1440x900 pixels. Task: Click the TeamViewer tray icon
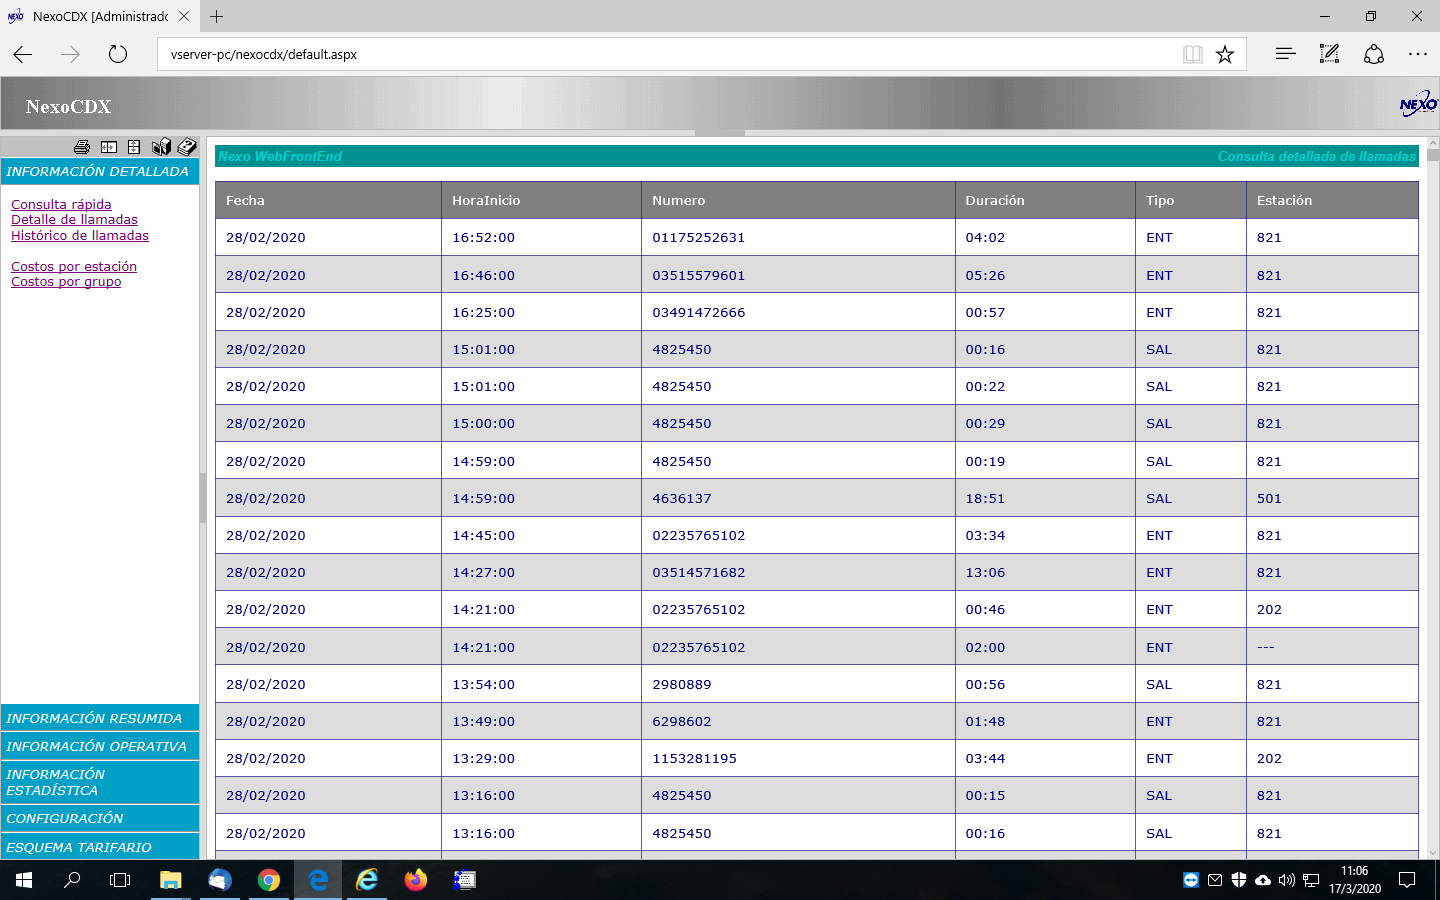click(1190, 880)
